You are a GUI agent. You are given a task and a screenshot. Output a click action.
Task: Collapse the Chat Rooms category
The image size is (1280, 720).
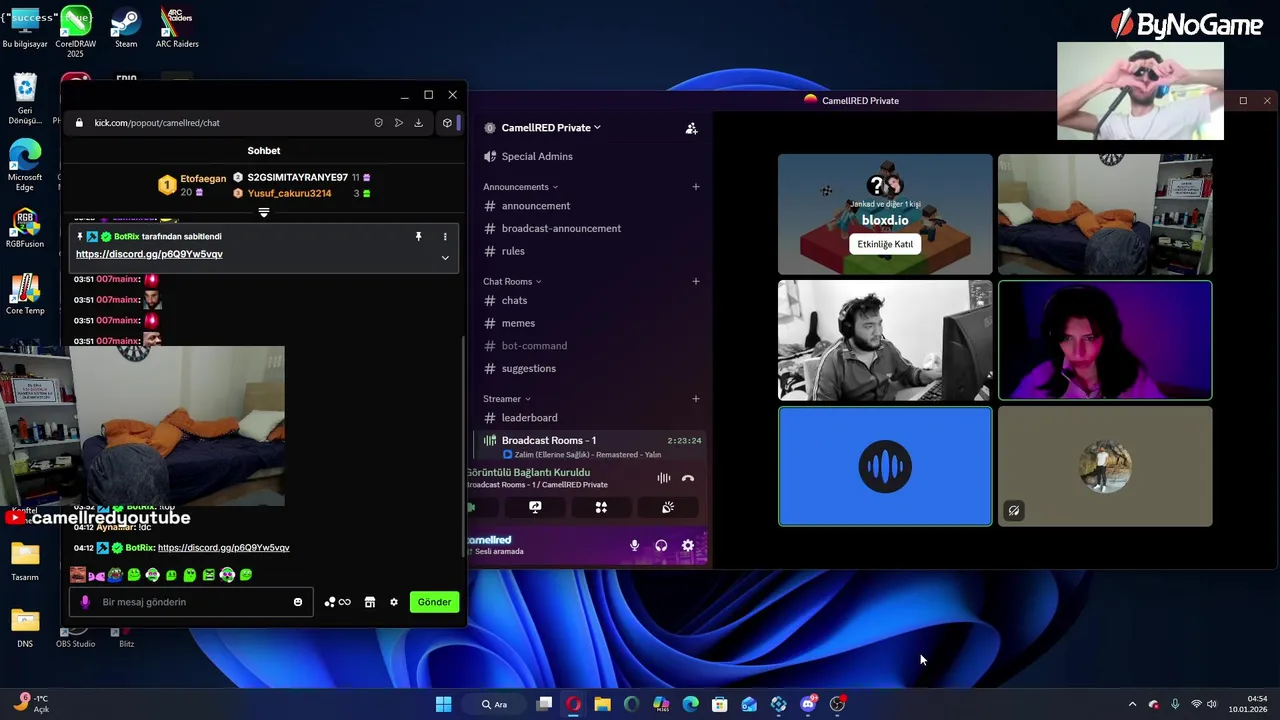pos(512,282)
